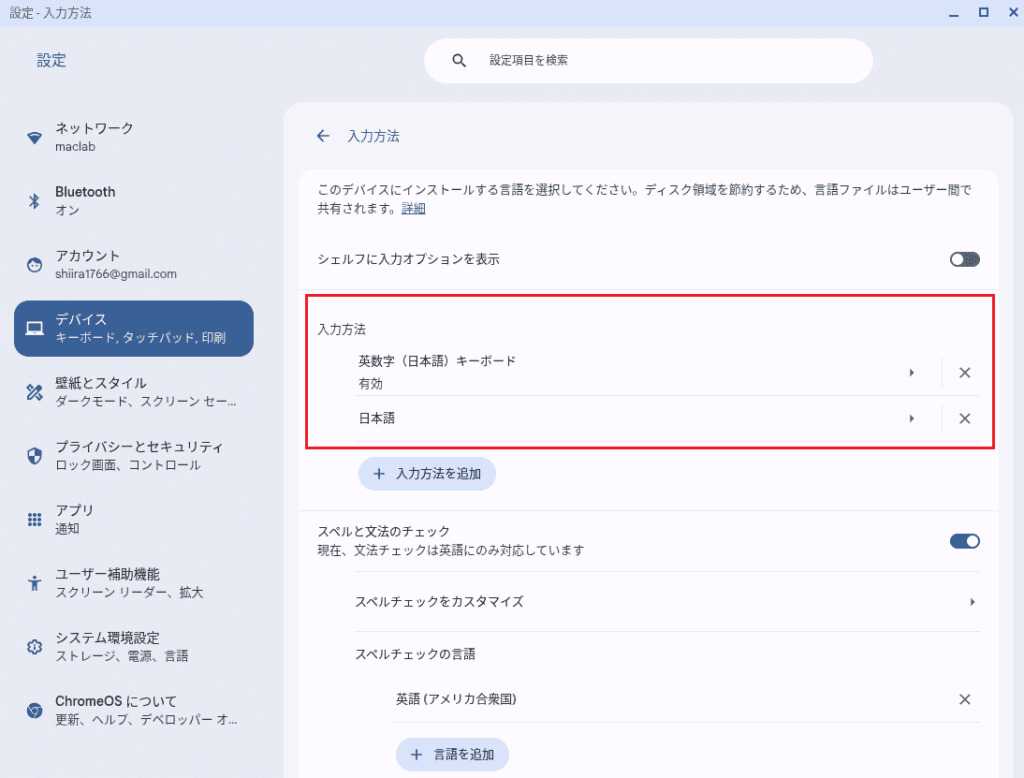Open Bluetooth settings section
The image size is (1024, 778).
click(134, 201)
